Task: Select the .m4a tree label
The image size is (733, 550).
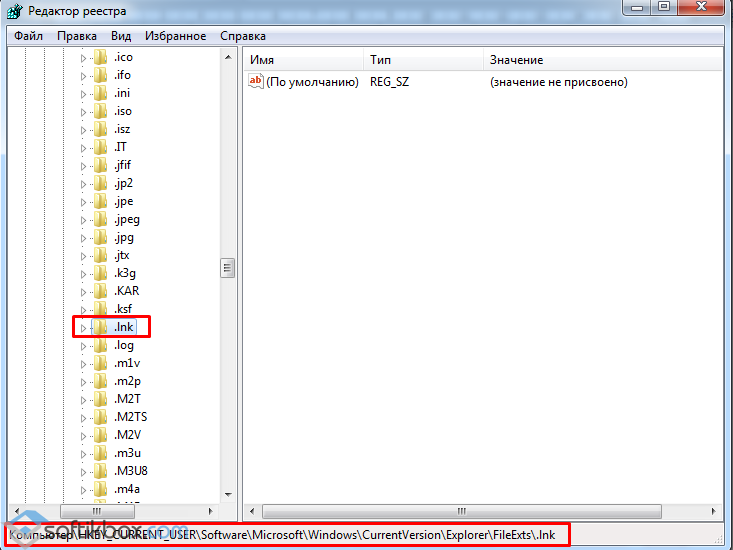Action: coord(127,489)
